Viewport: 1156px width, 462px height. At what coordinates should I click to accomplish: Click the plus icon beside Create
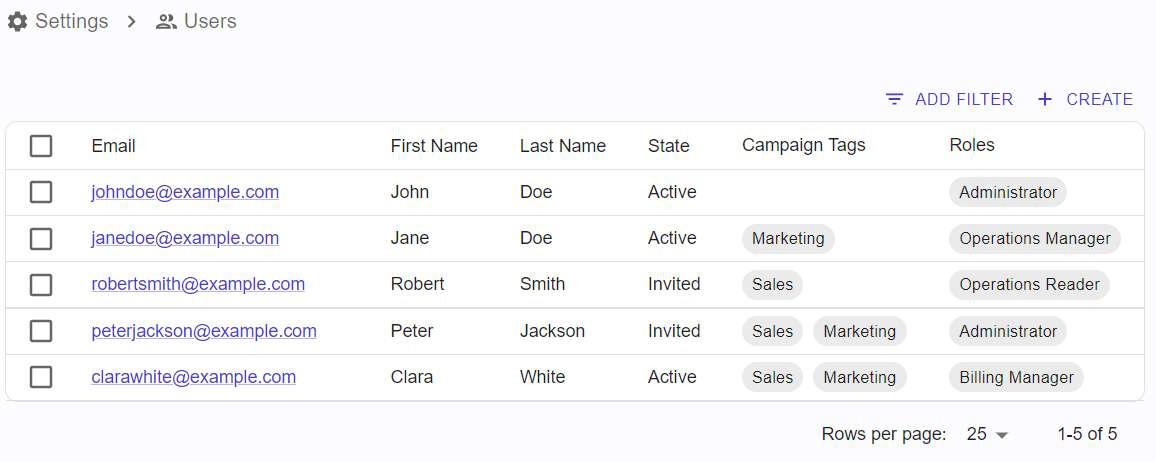[1045, 99]
